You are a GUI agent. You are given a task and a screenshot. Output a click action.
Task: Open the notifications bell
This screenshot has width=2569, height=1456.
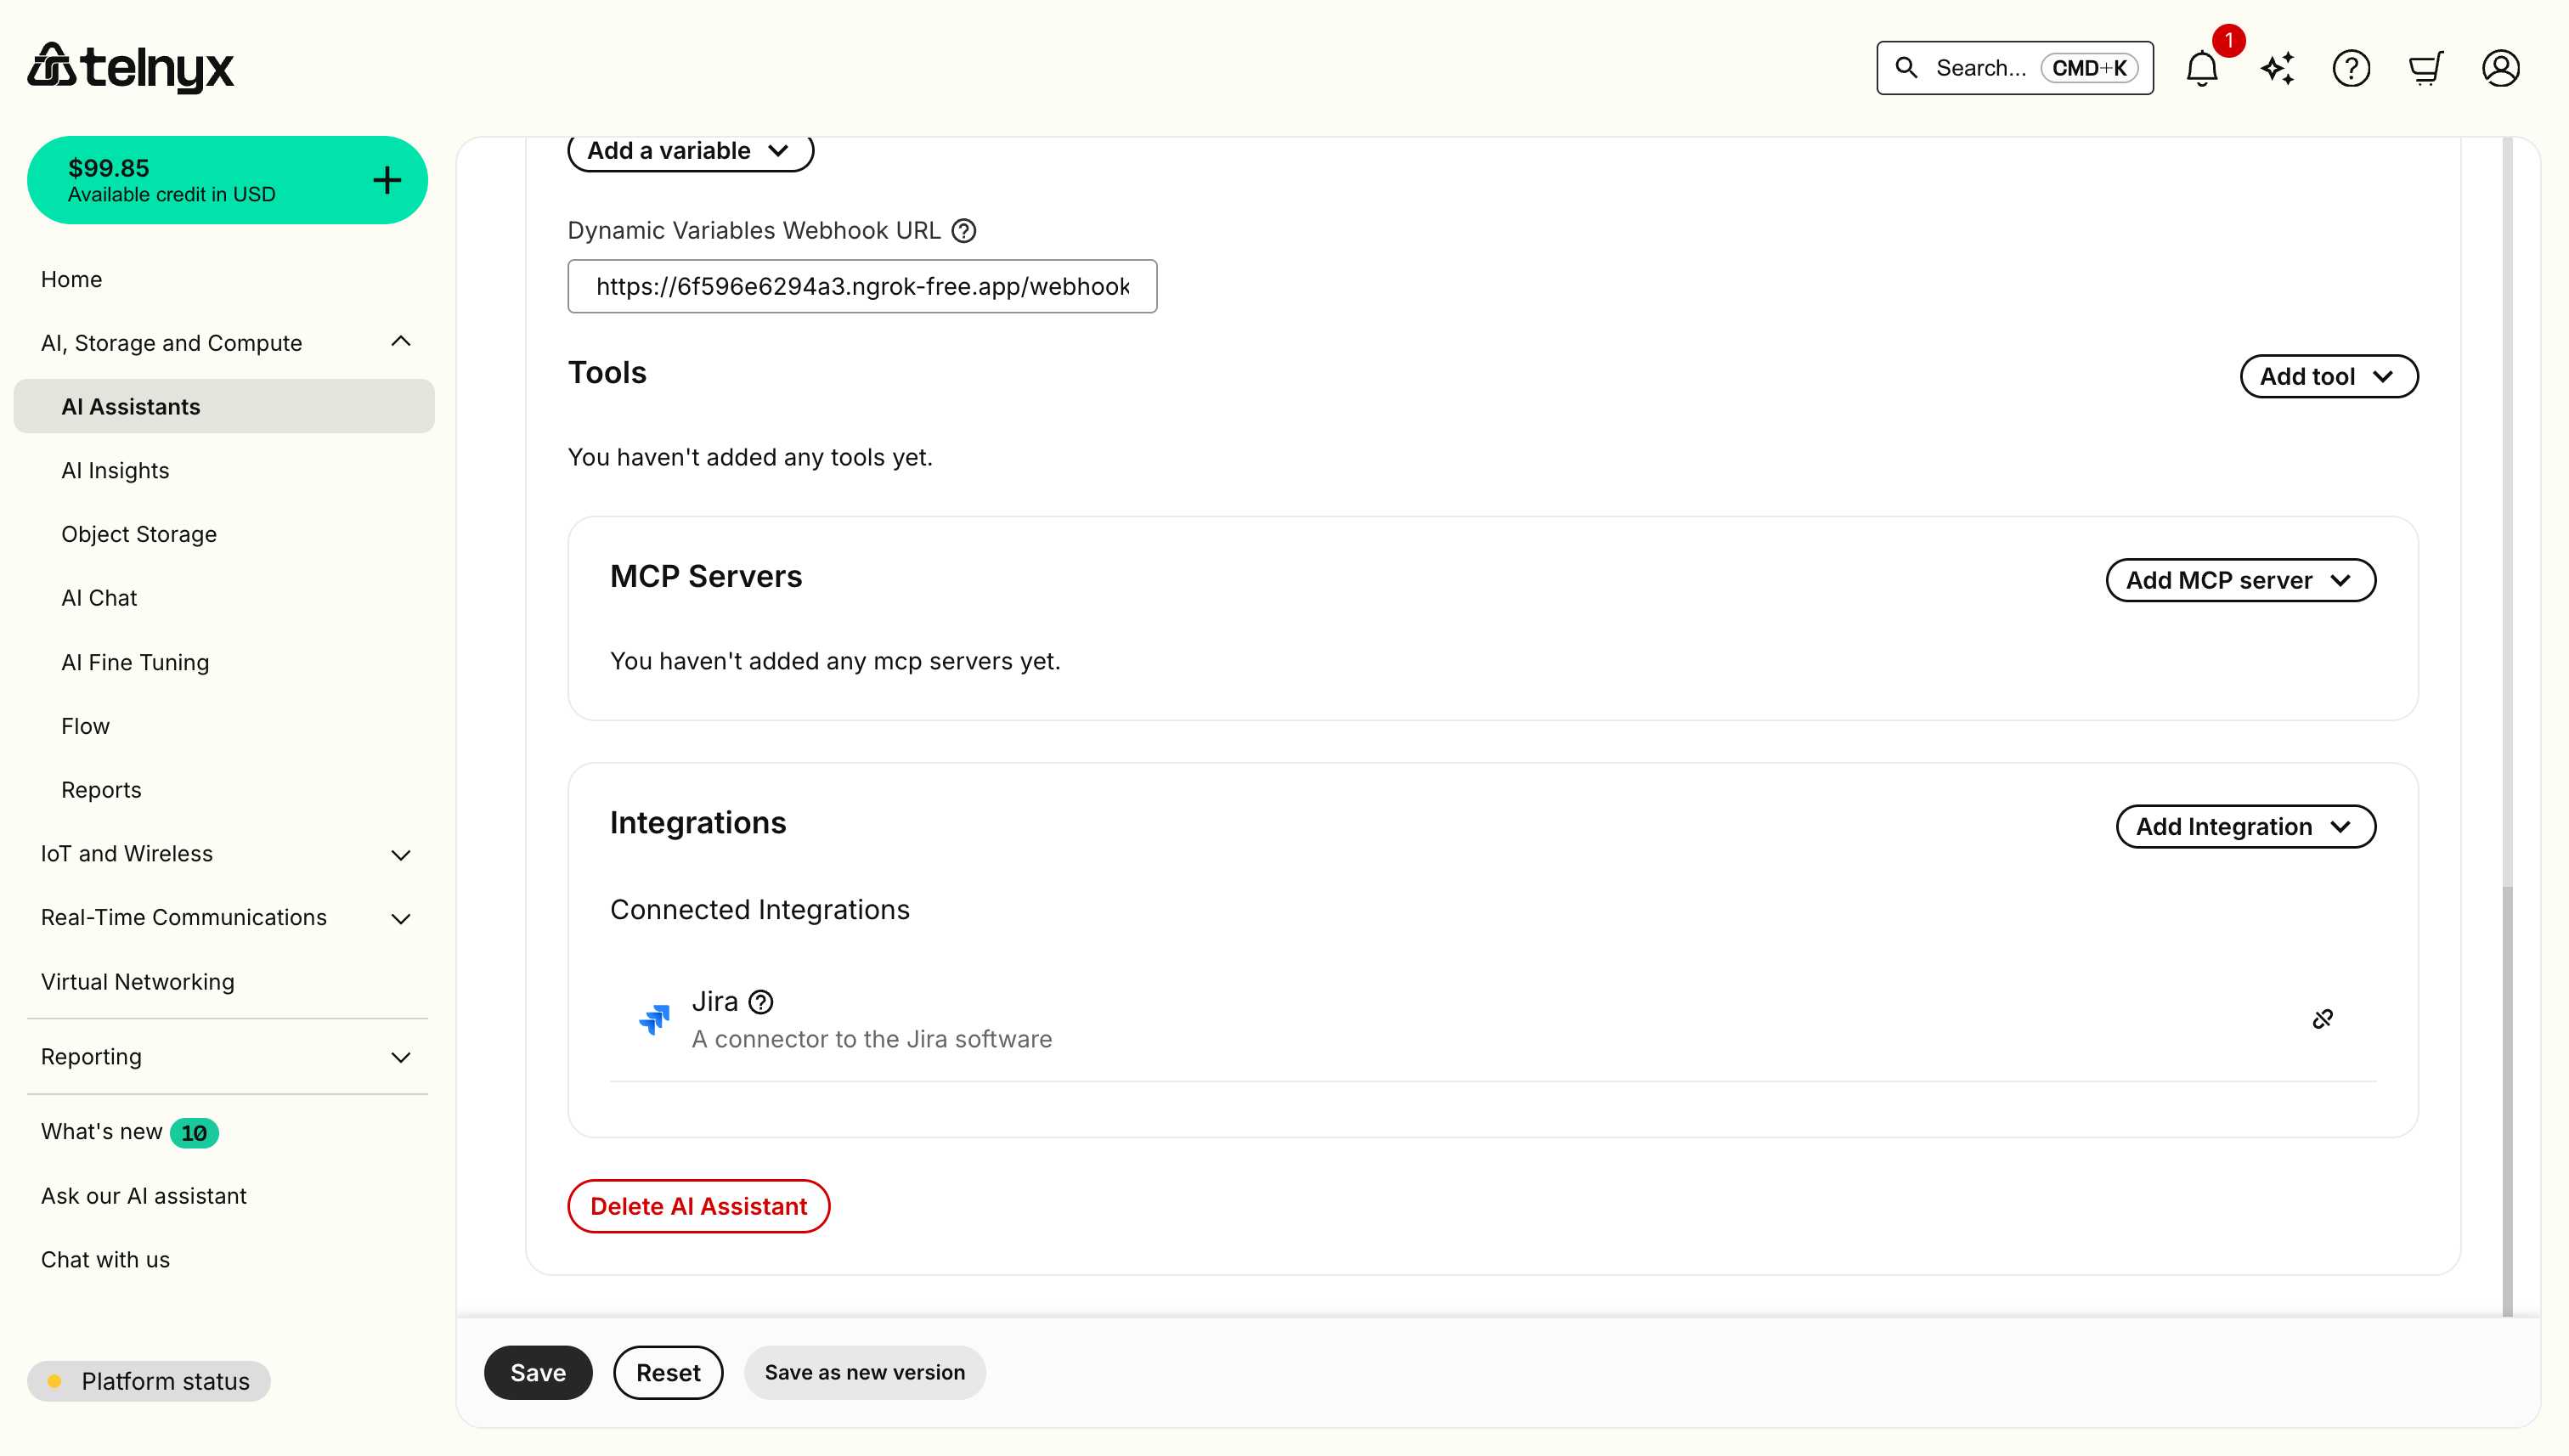tap(2201, 67)
